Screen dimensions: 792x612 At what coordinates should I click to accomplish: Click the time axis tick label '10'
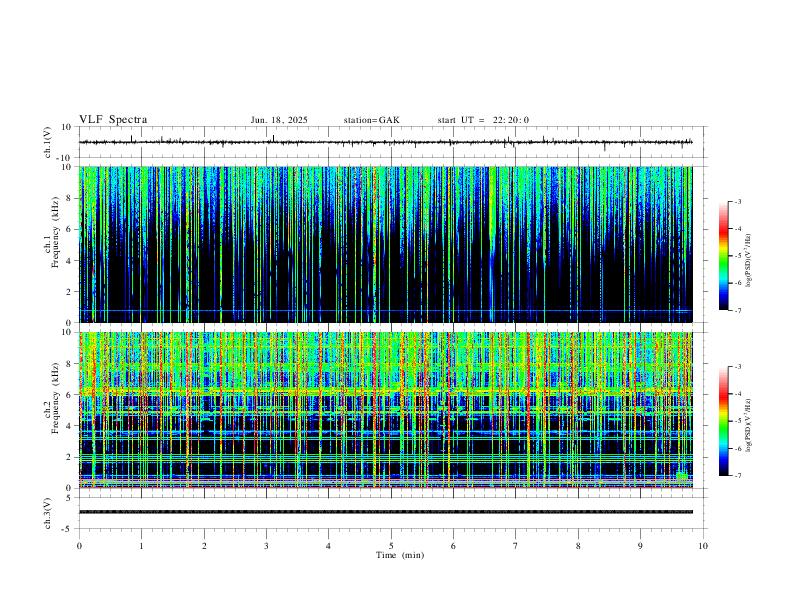pos(703,546)
